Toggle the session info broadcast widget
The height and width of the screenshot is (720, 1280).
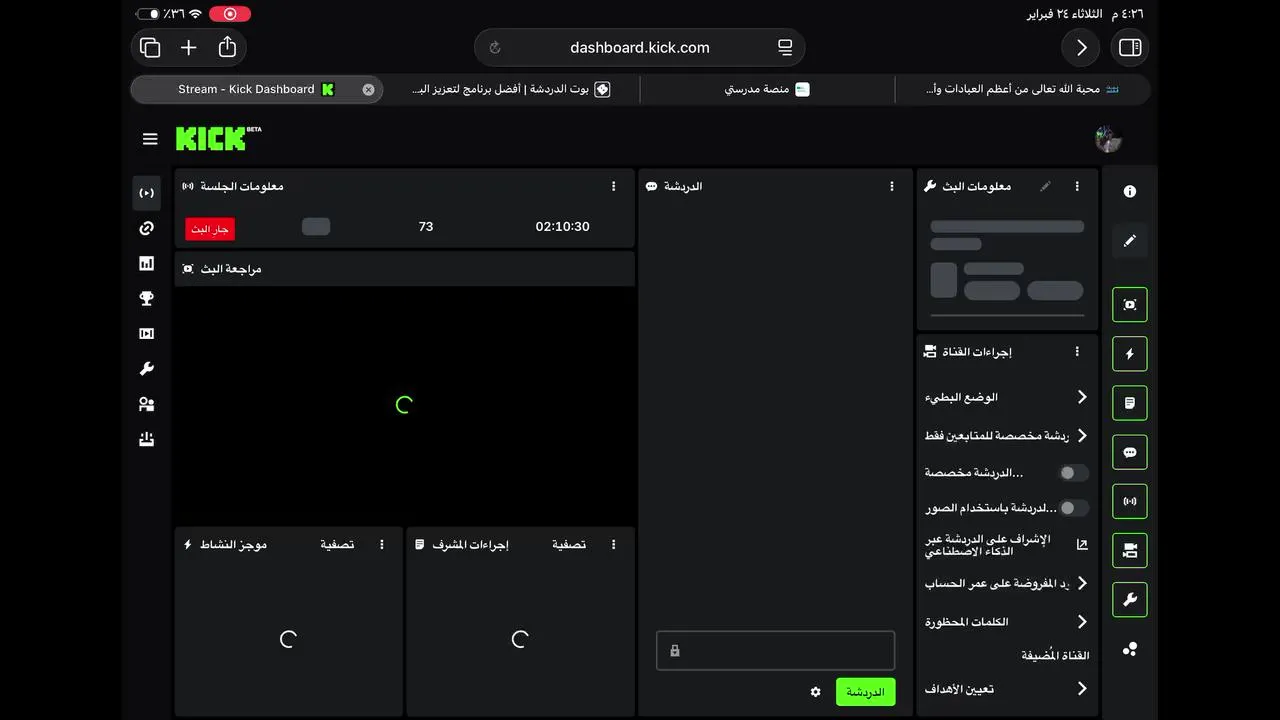point(1130,501)
